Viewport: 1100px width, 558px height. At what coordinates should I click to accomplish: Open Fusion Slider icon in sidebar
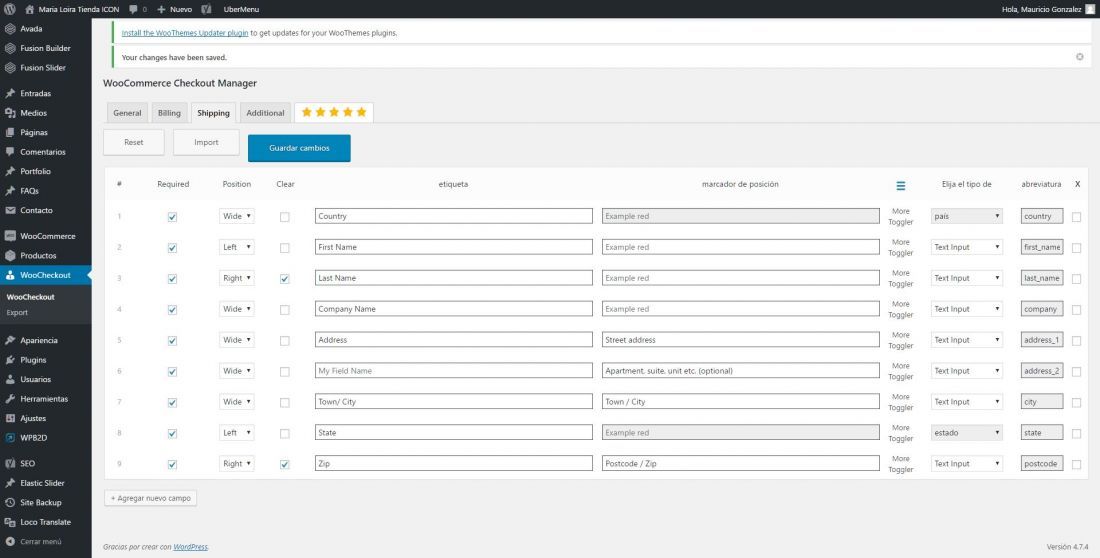point(10,68)
